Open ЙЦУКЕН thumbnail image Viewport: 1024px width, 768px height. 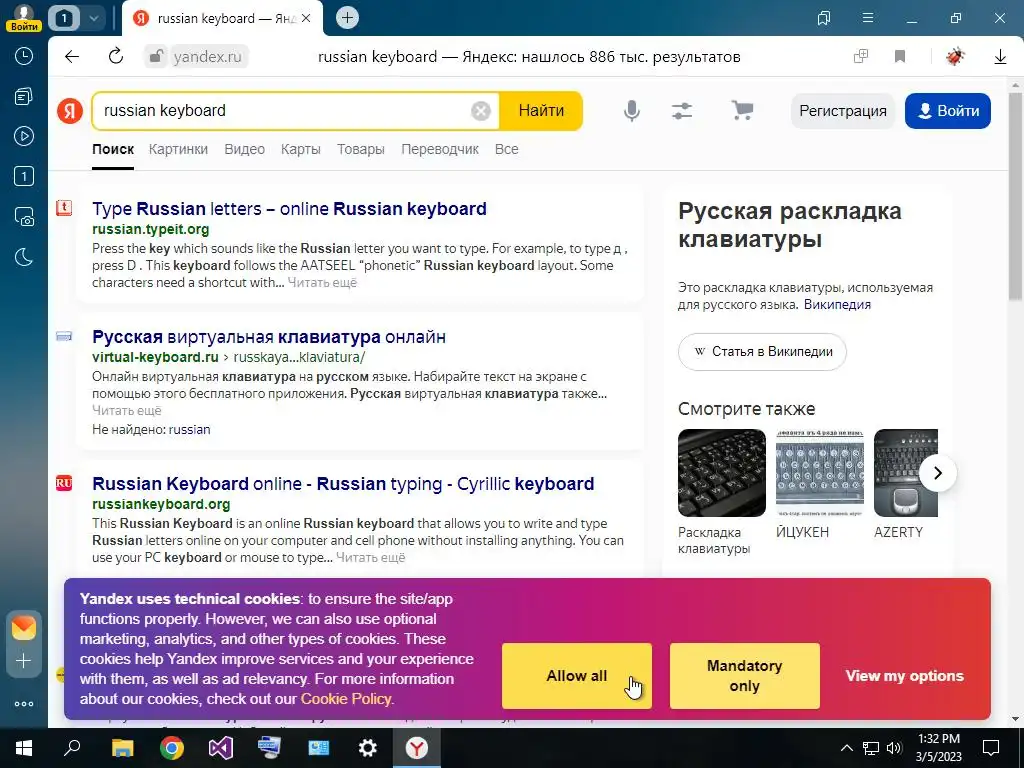pyautogui.click(x=820, y=473)
